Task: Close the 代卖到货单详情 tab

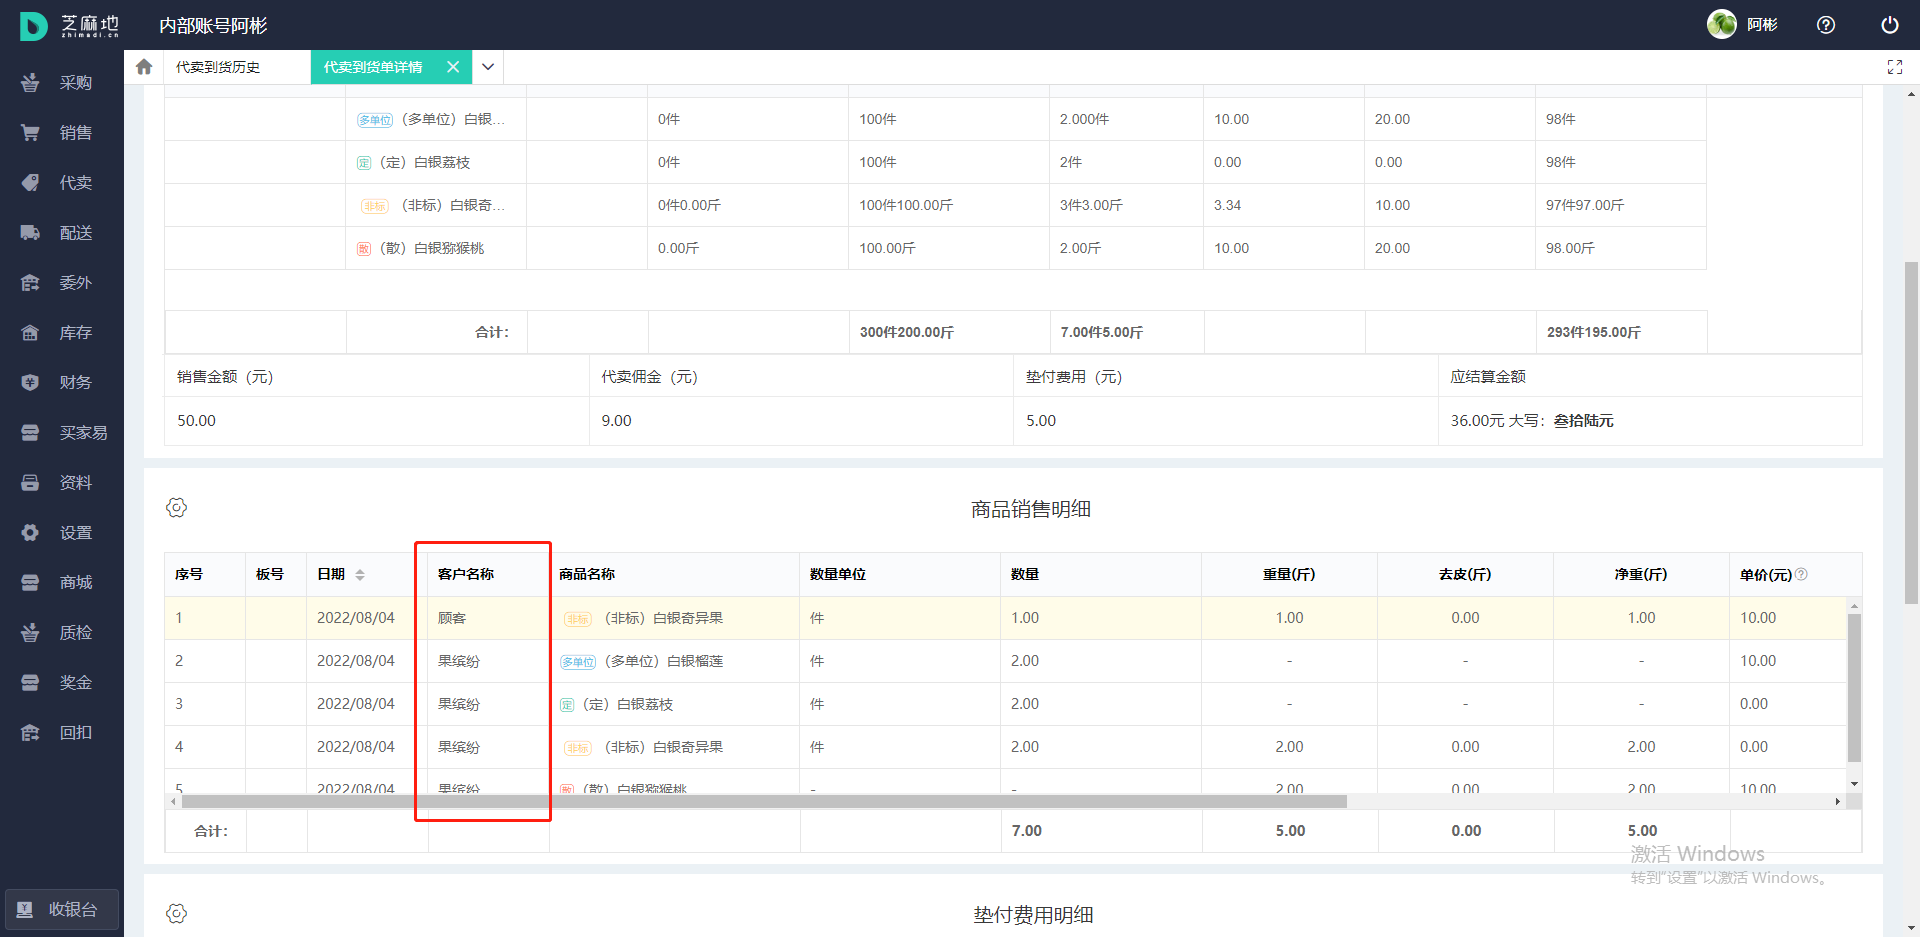Action: point(453,67)
